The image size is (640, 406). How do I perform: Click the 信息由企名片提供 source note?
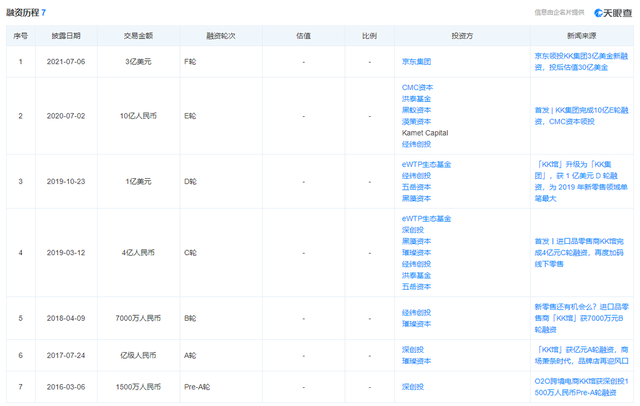(x=559, y=13)
